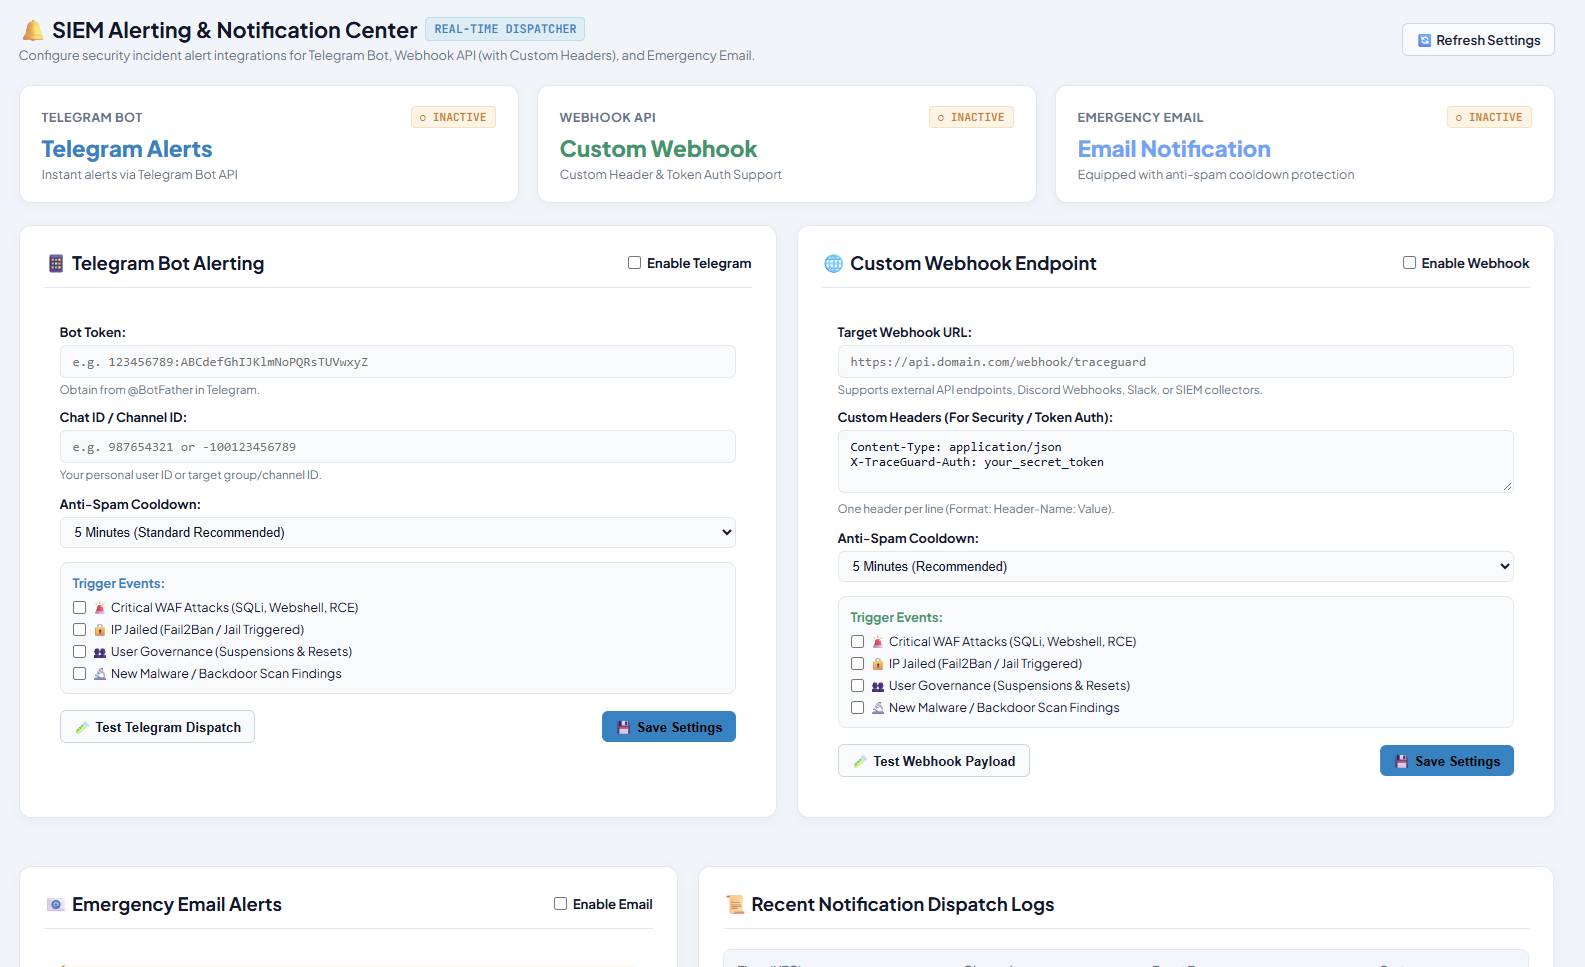
Task: Click the scroll icon beside Recent Notification Dispatch Logs
Action: coord(735,904)
